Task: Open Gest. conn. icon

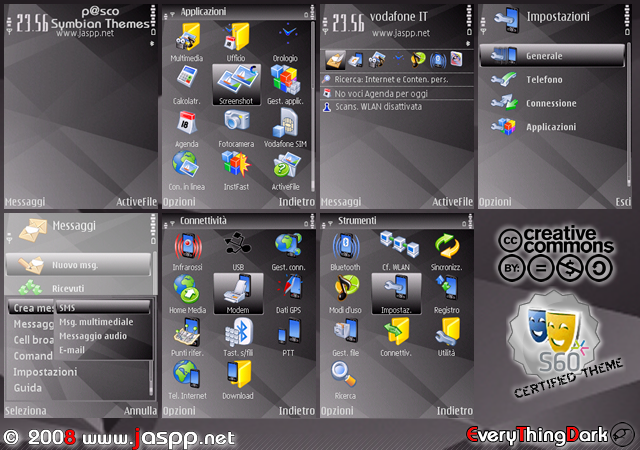Action: click(288, 245)
